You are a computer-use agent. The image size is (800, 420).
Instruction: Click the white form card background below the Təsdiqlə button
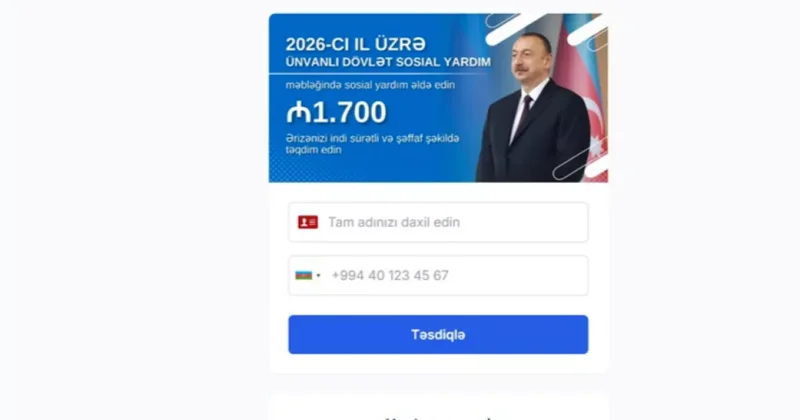[x=438, y=363]
